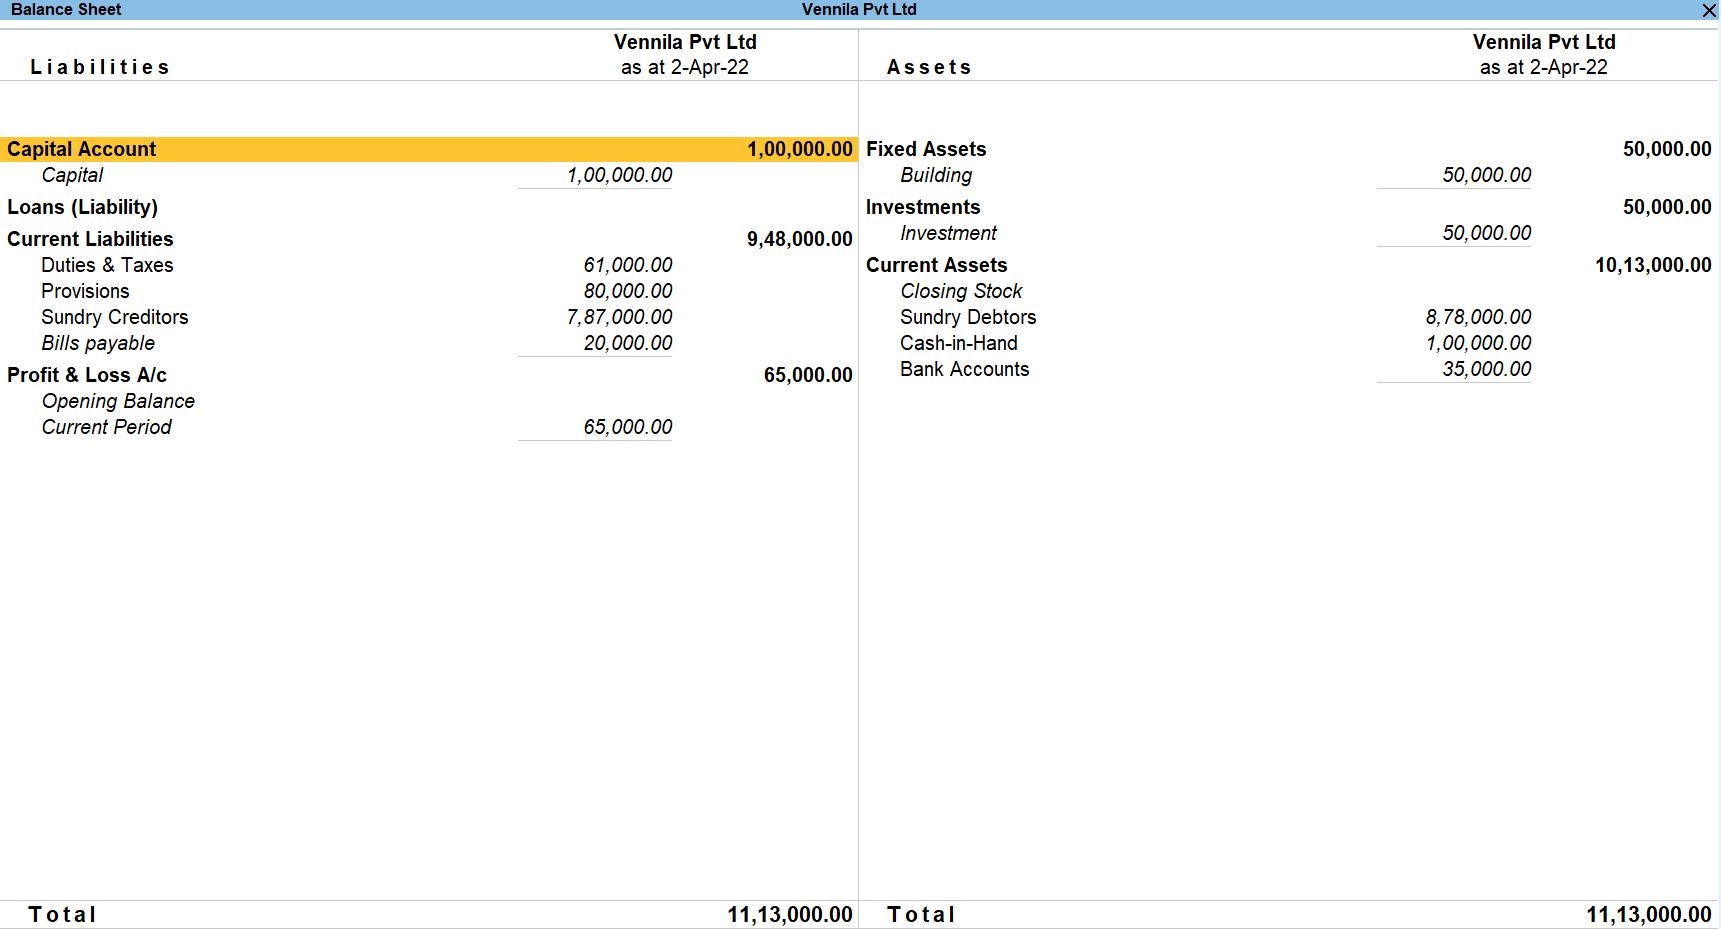Click the Liabilities column heading

(x=100, y=67)
